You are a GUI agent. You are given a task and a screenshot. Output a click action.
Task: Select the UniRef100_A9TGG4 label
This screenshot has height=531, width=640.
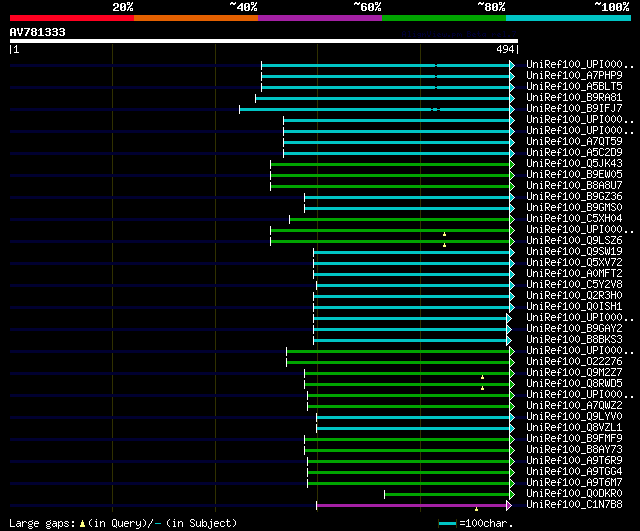574,472
